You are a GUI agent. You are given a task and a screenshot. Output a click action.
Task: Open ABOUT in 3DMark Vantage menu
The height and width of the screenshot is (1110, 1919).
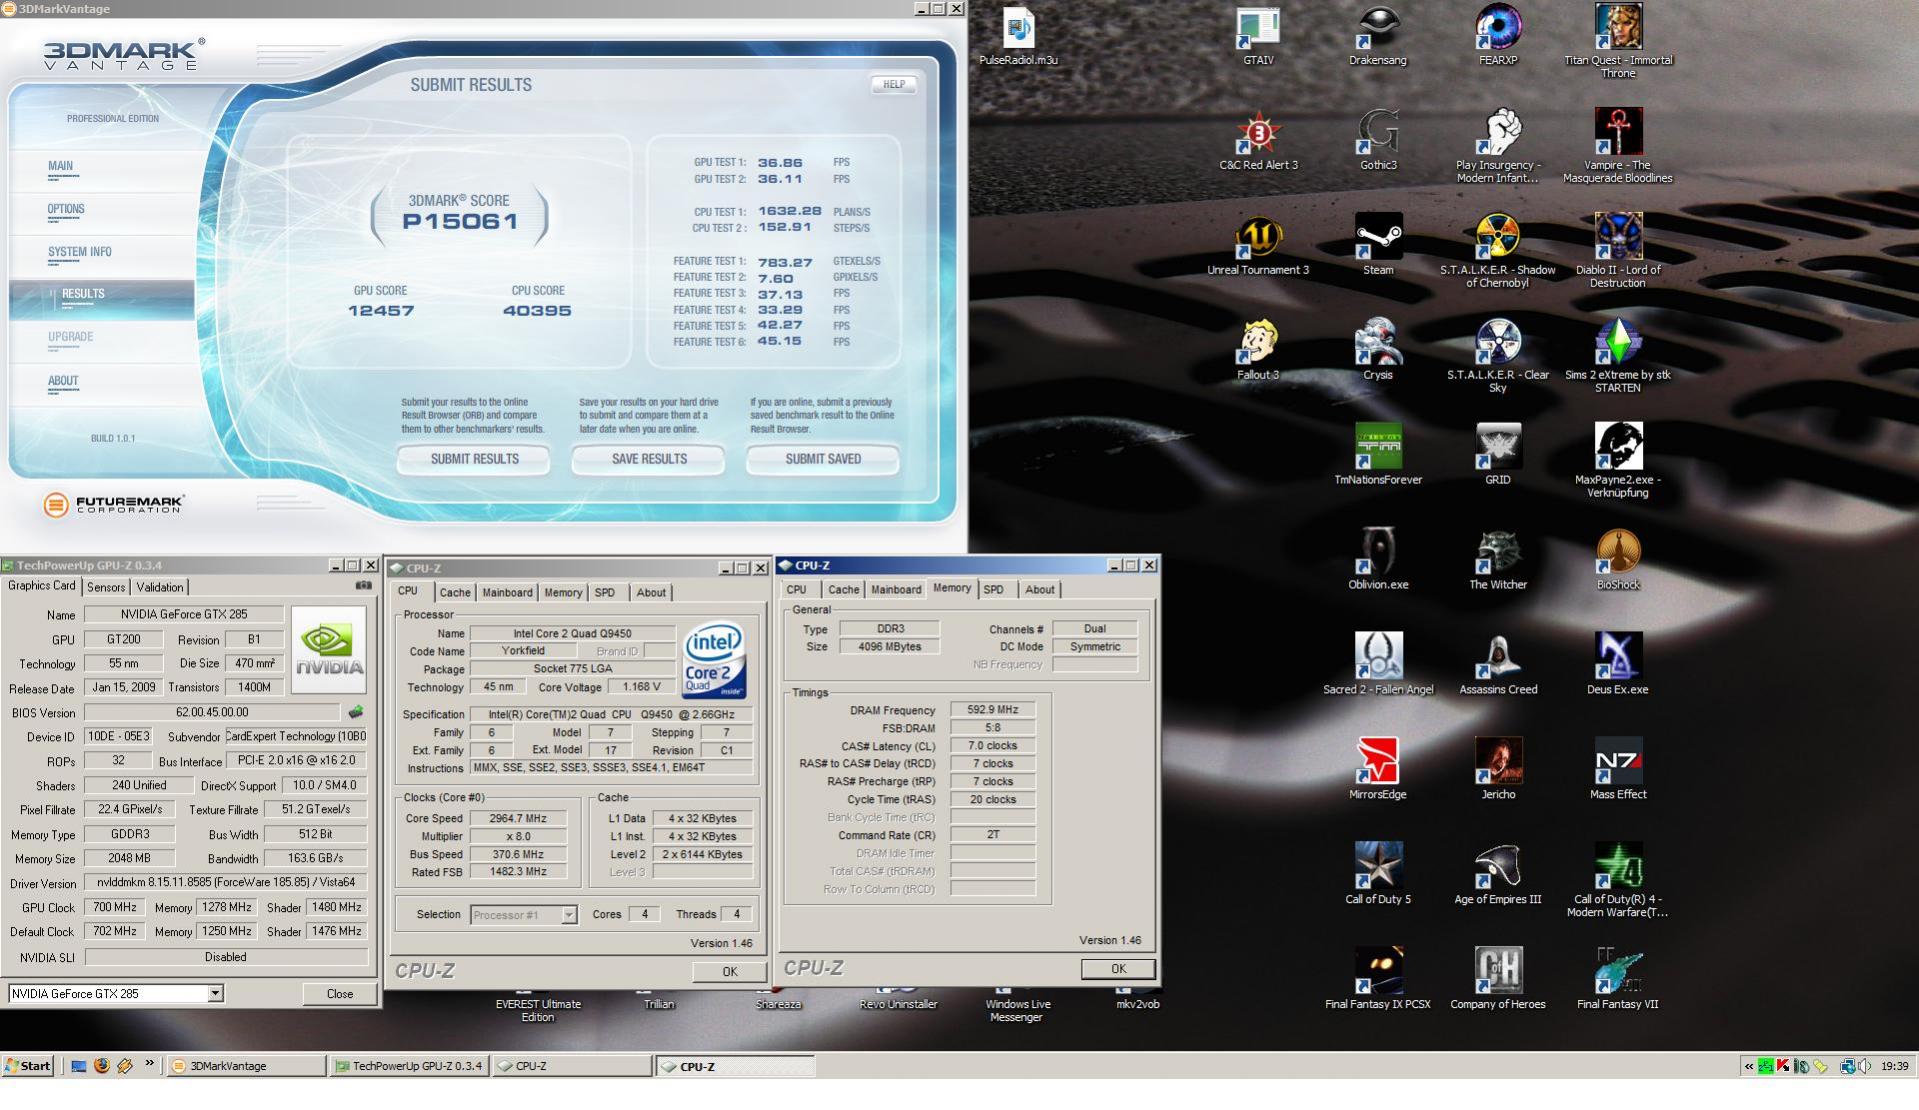tap(63, 380)
